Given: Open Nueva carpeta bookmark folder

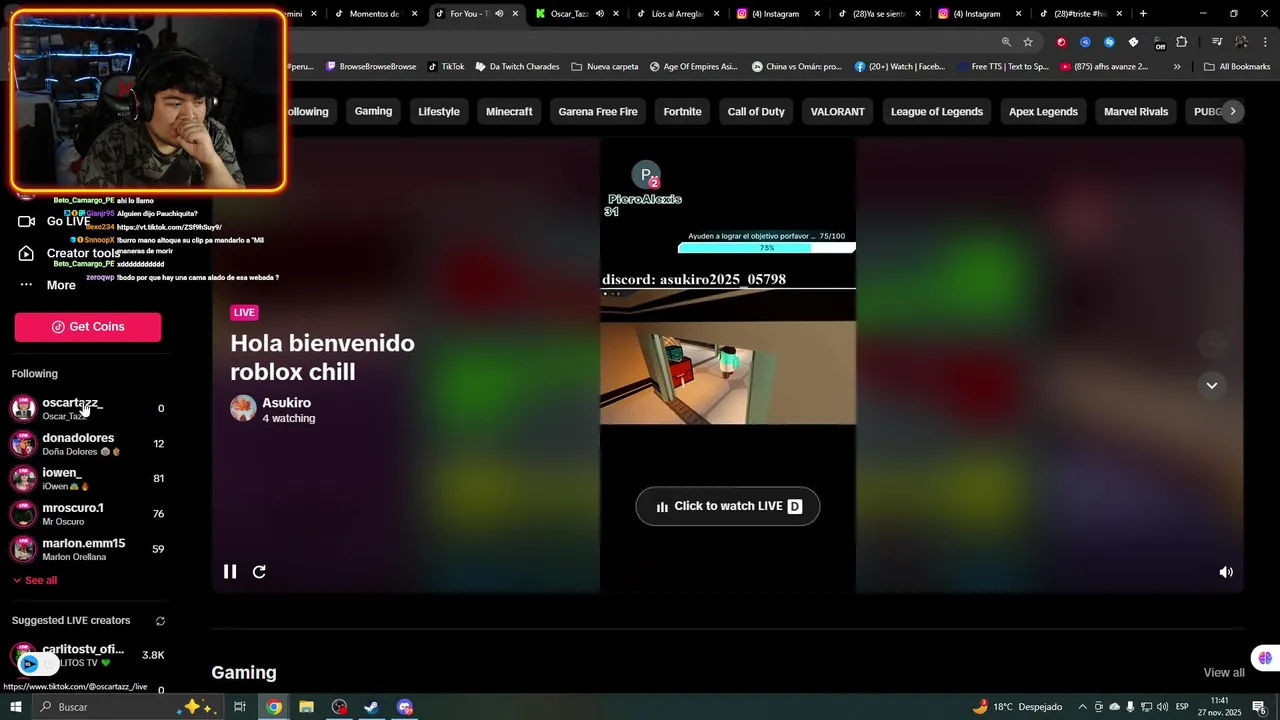Looking at the screenshot, I should click(x=605, y=67).
